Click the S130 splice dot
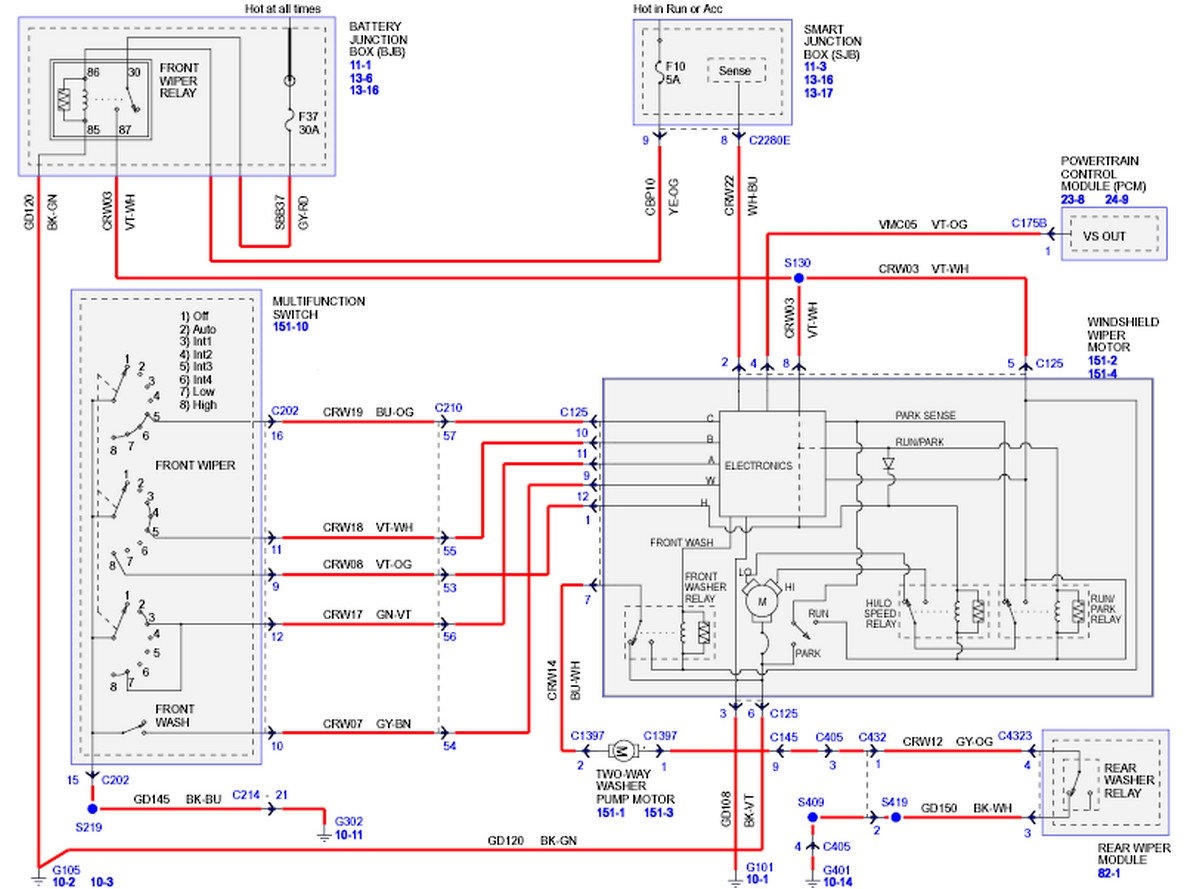The image size is (1200, 889). [x=798, y=276]
